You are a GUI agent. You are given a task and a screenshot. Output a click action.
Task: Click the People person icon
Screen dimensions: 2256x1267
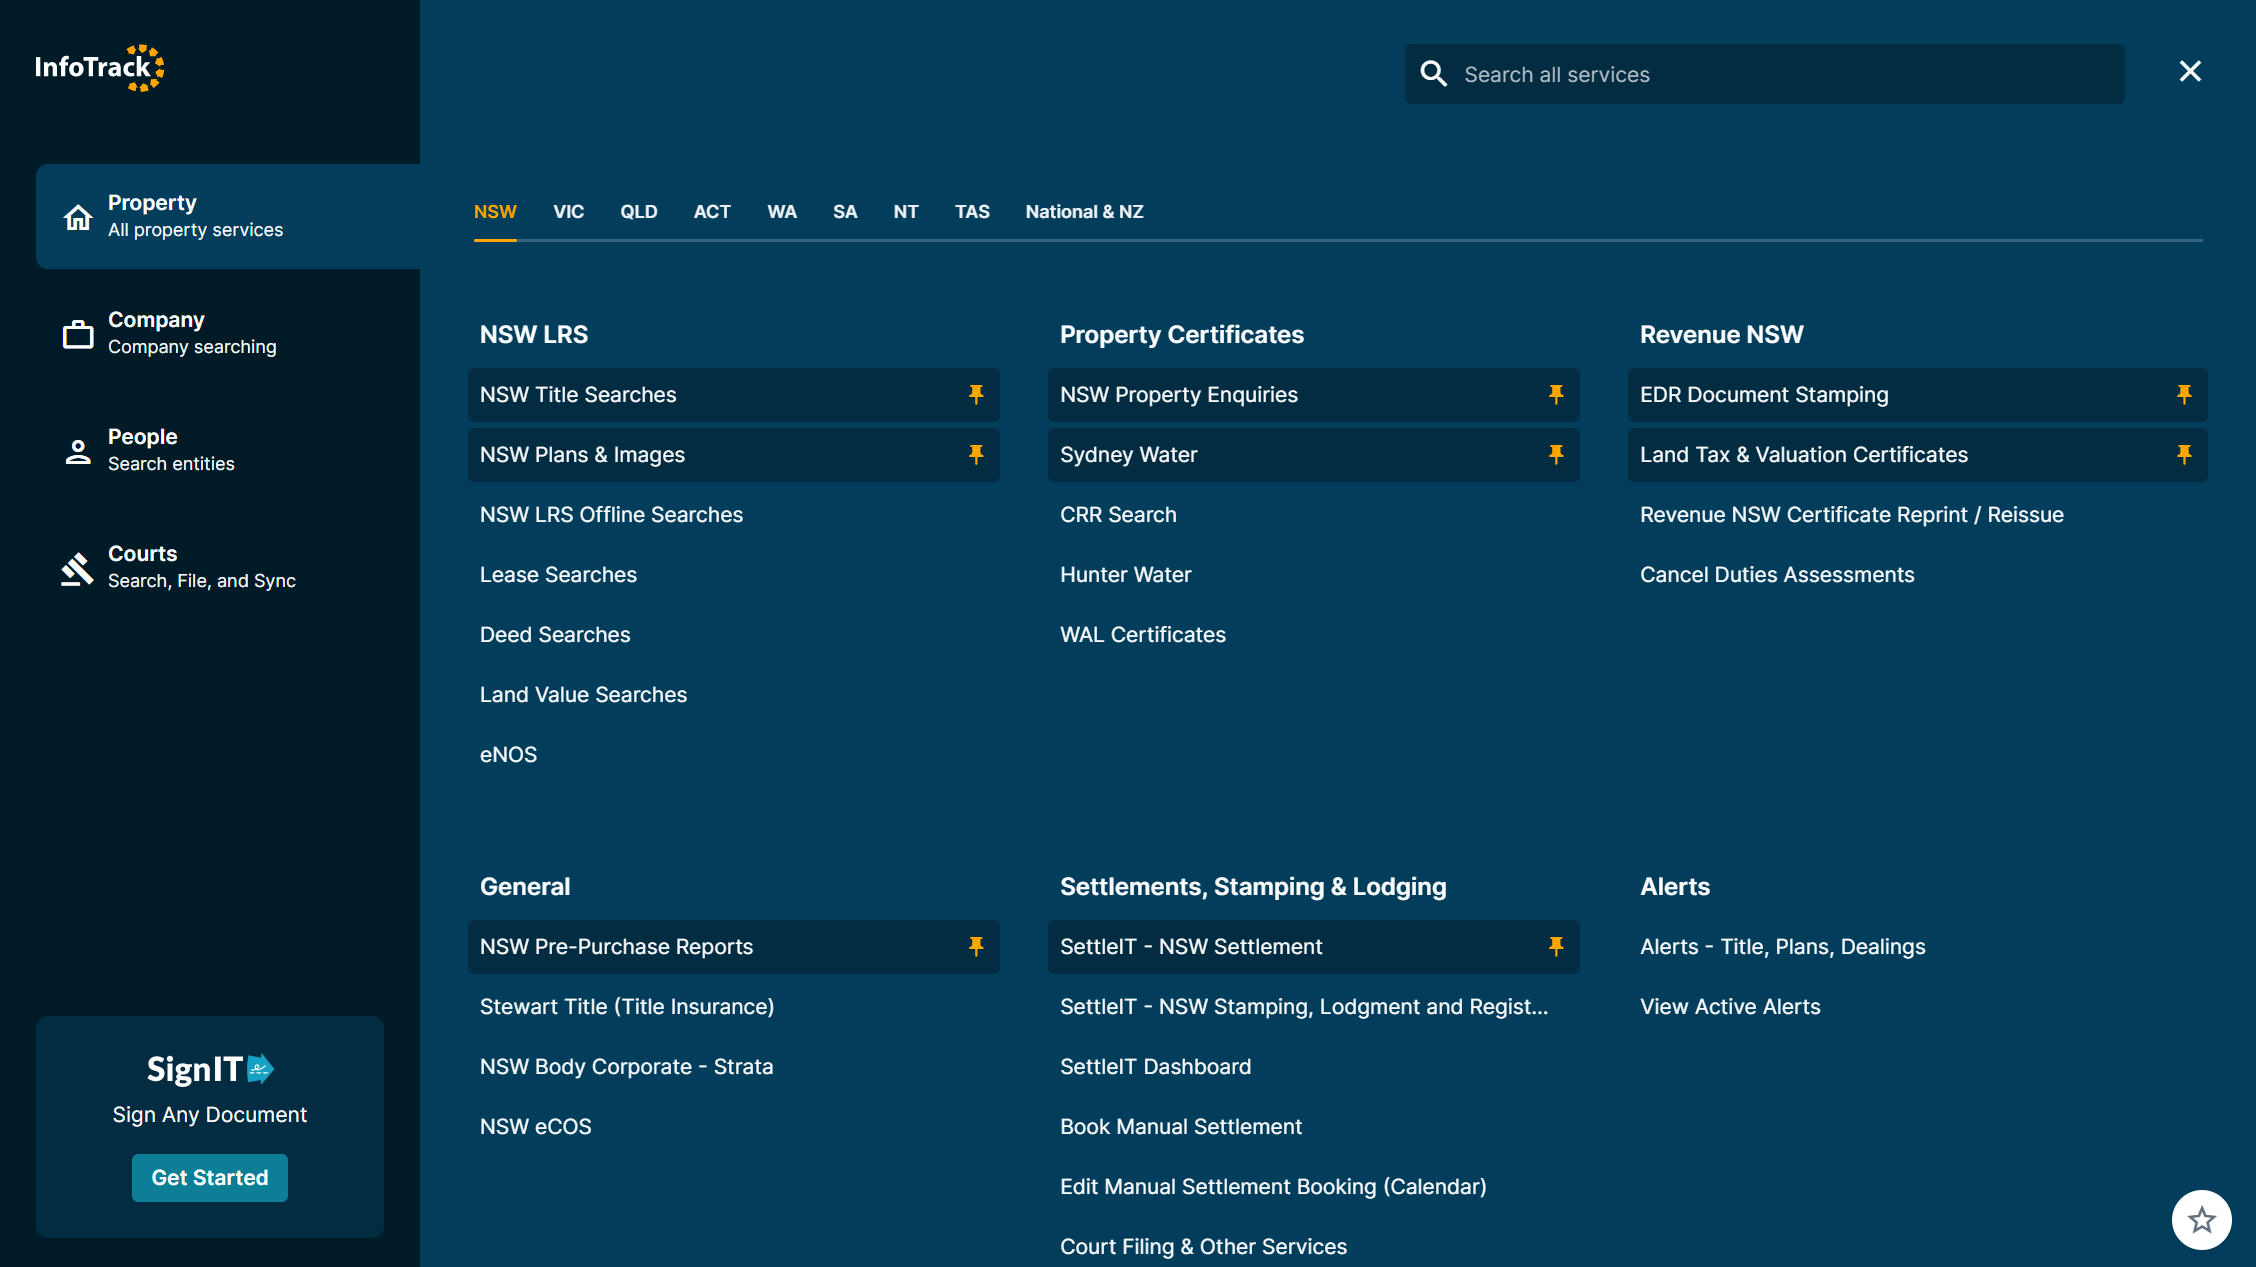[78, 451]
